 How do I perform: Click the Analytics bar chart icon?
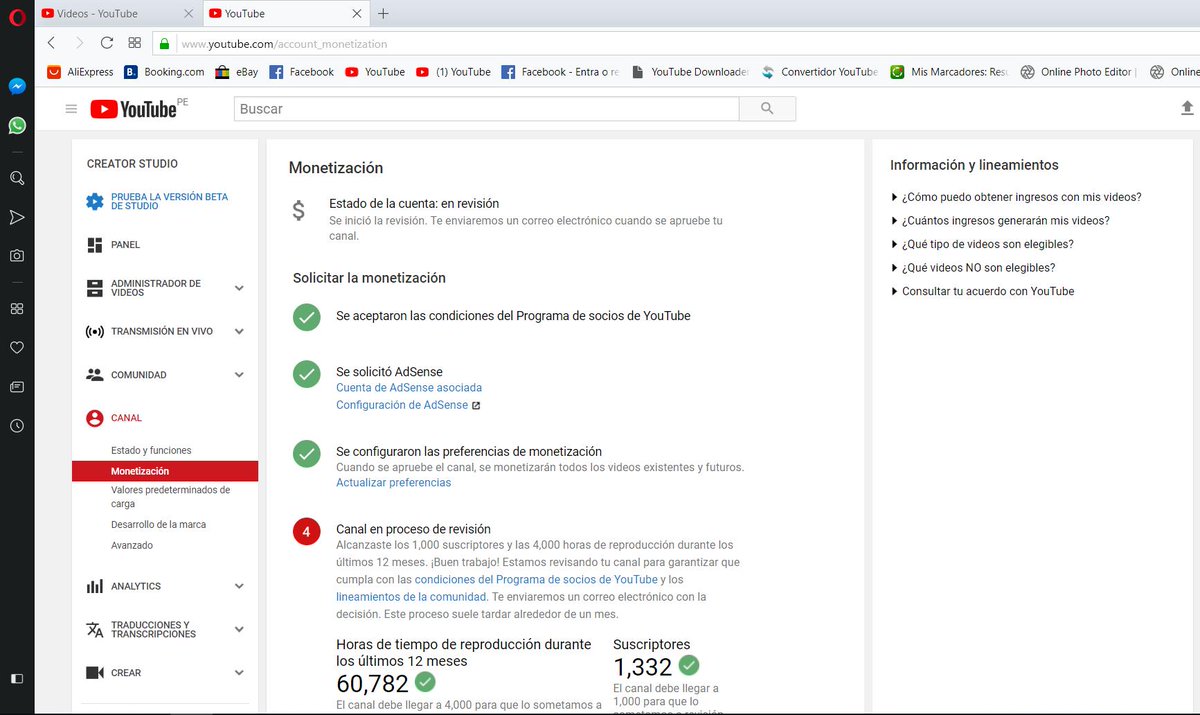click(x=95, y=587)
